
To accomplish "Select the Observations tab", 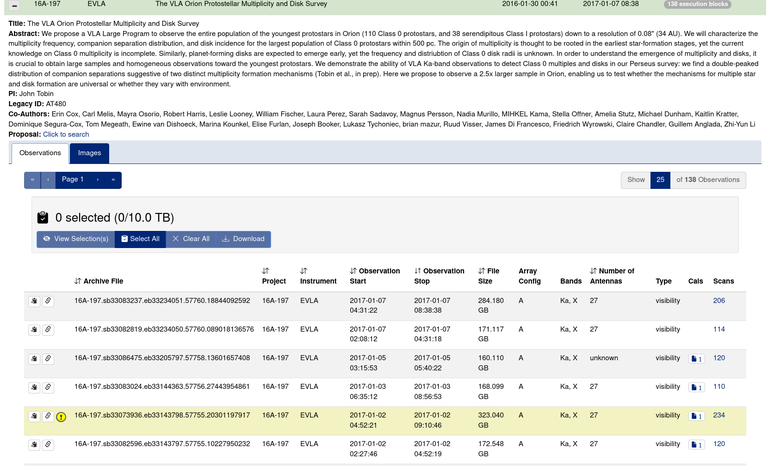I will click(40, 153).
